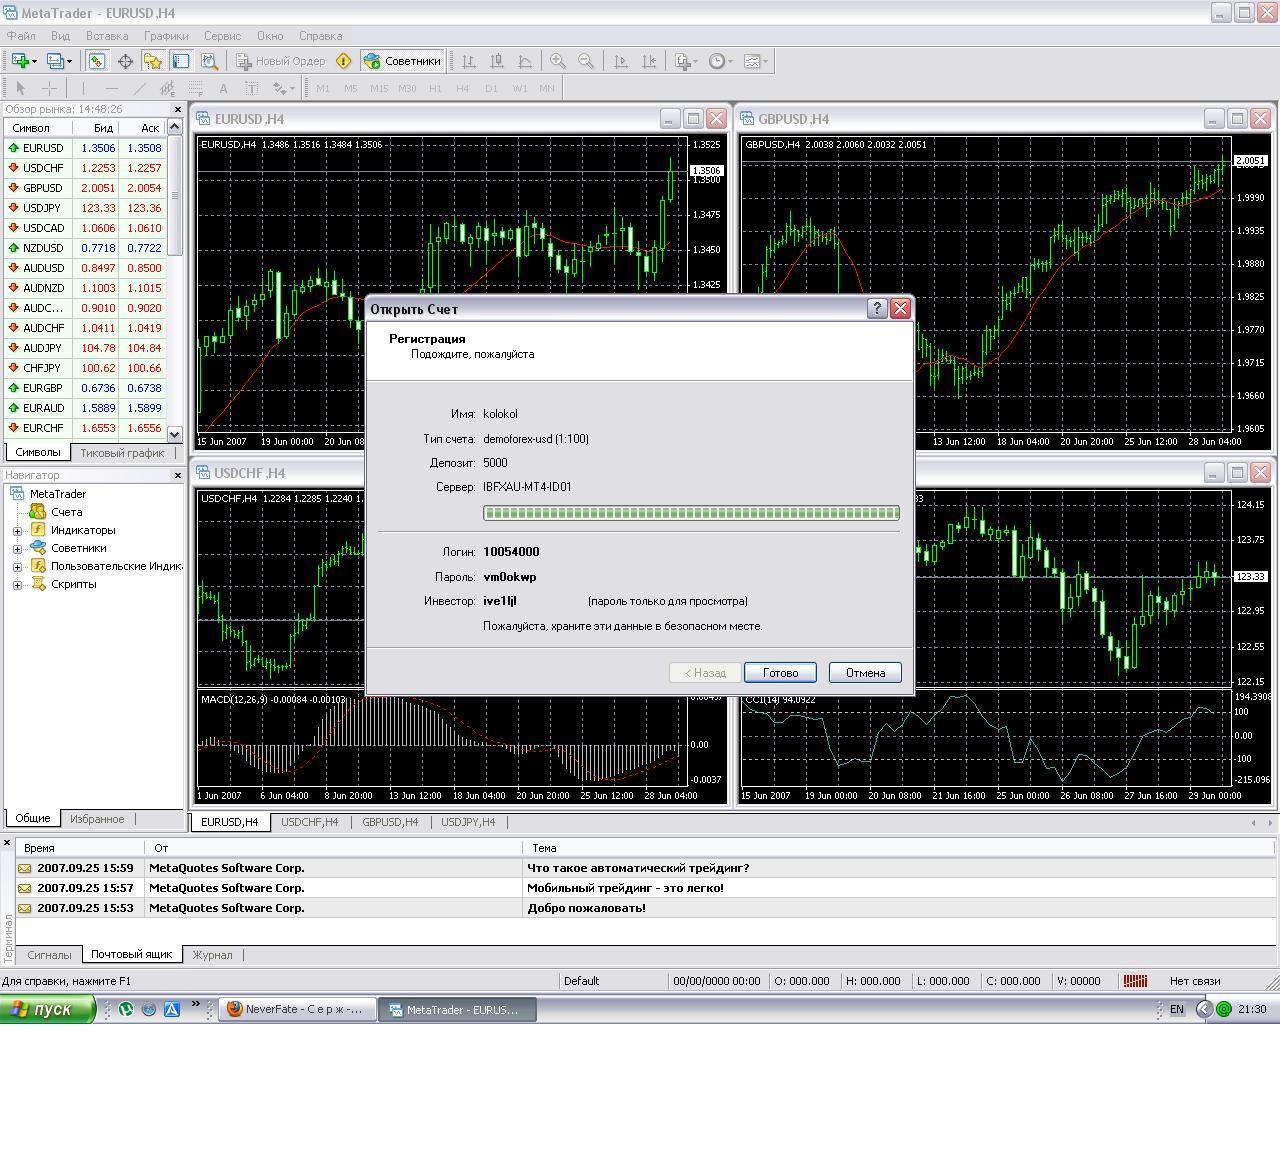Open the Графики menu
The height and width of the screenshot is (1165, 1280).
tap(166, 35)
